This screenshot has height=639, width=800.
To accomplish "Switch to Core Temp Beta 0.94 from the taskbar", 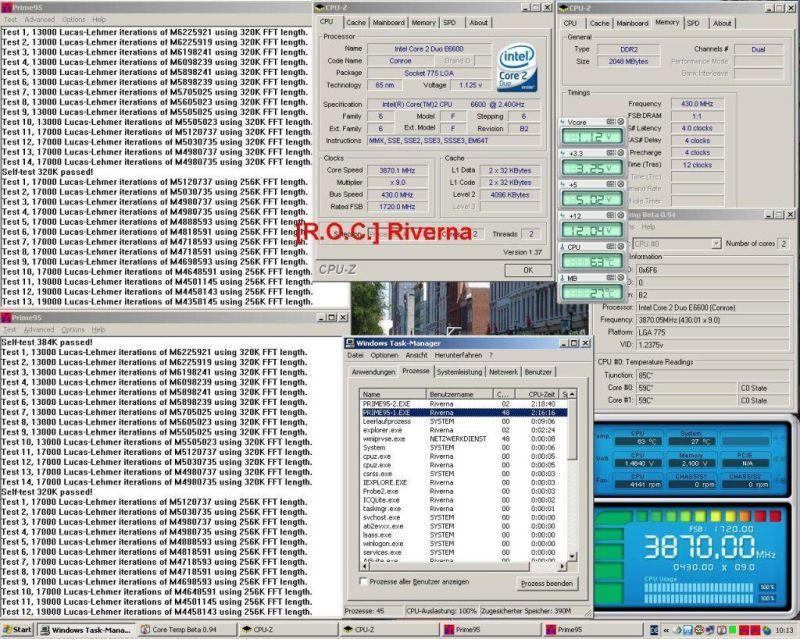I will [188, 630].
